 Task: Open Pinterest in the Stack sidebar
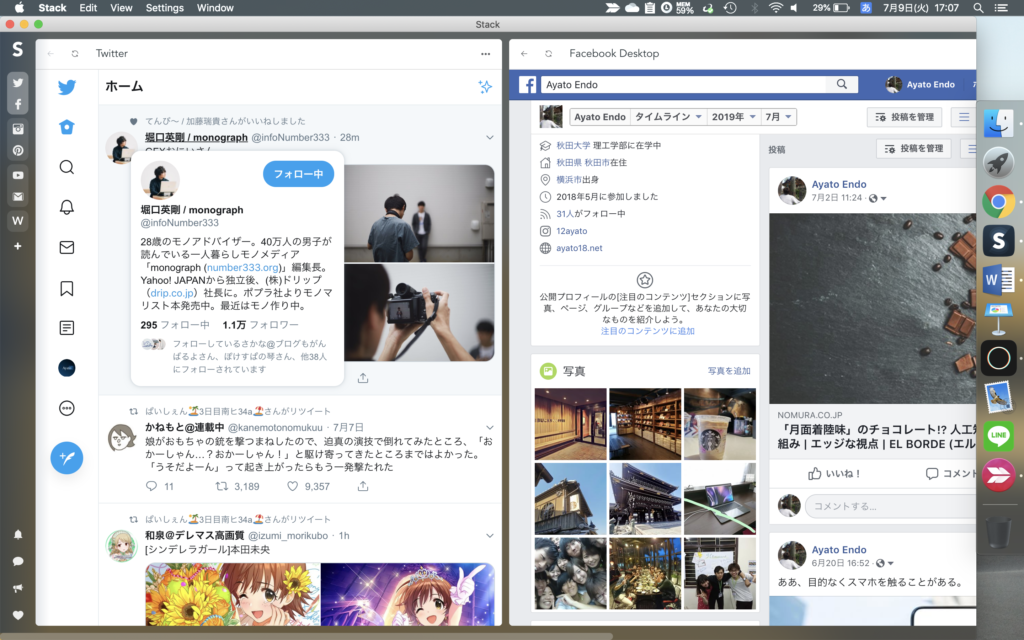click(18, 150)
